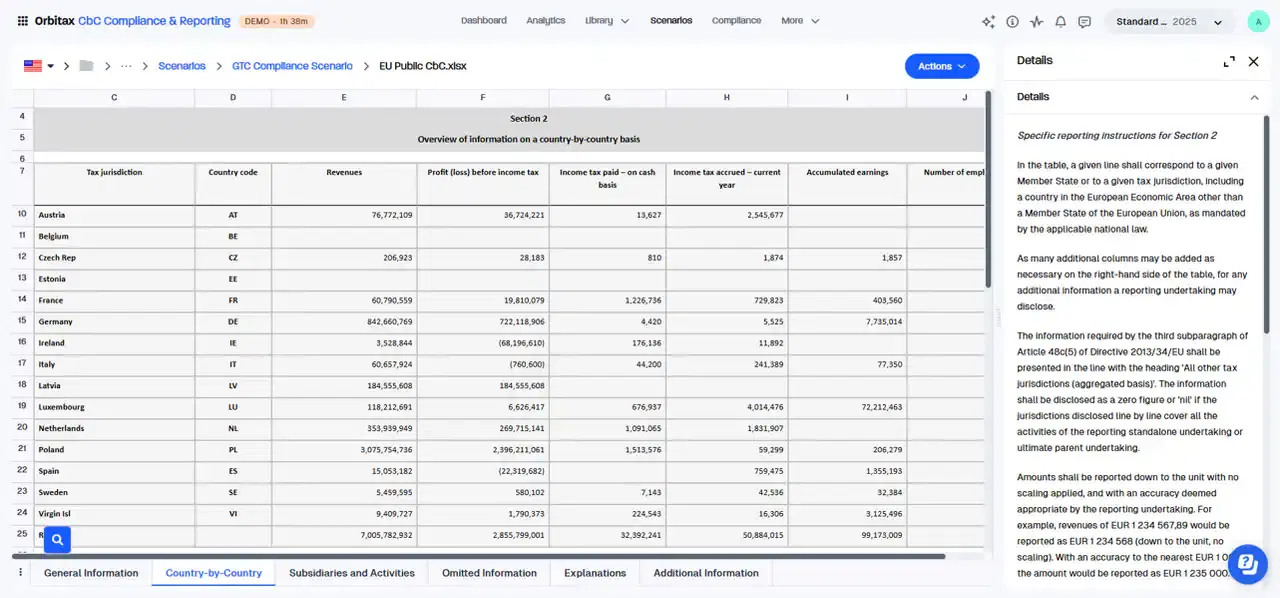Collapse the Details section chevron
Screen dimensions: 1280x598
(1254, 97)
